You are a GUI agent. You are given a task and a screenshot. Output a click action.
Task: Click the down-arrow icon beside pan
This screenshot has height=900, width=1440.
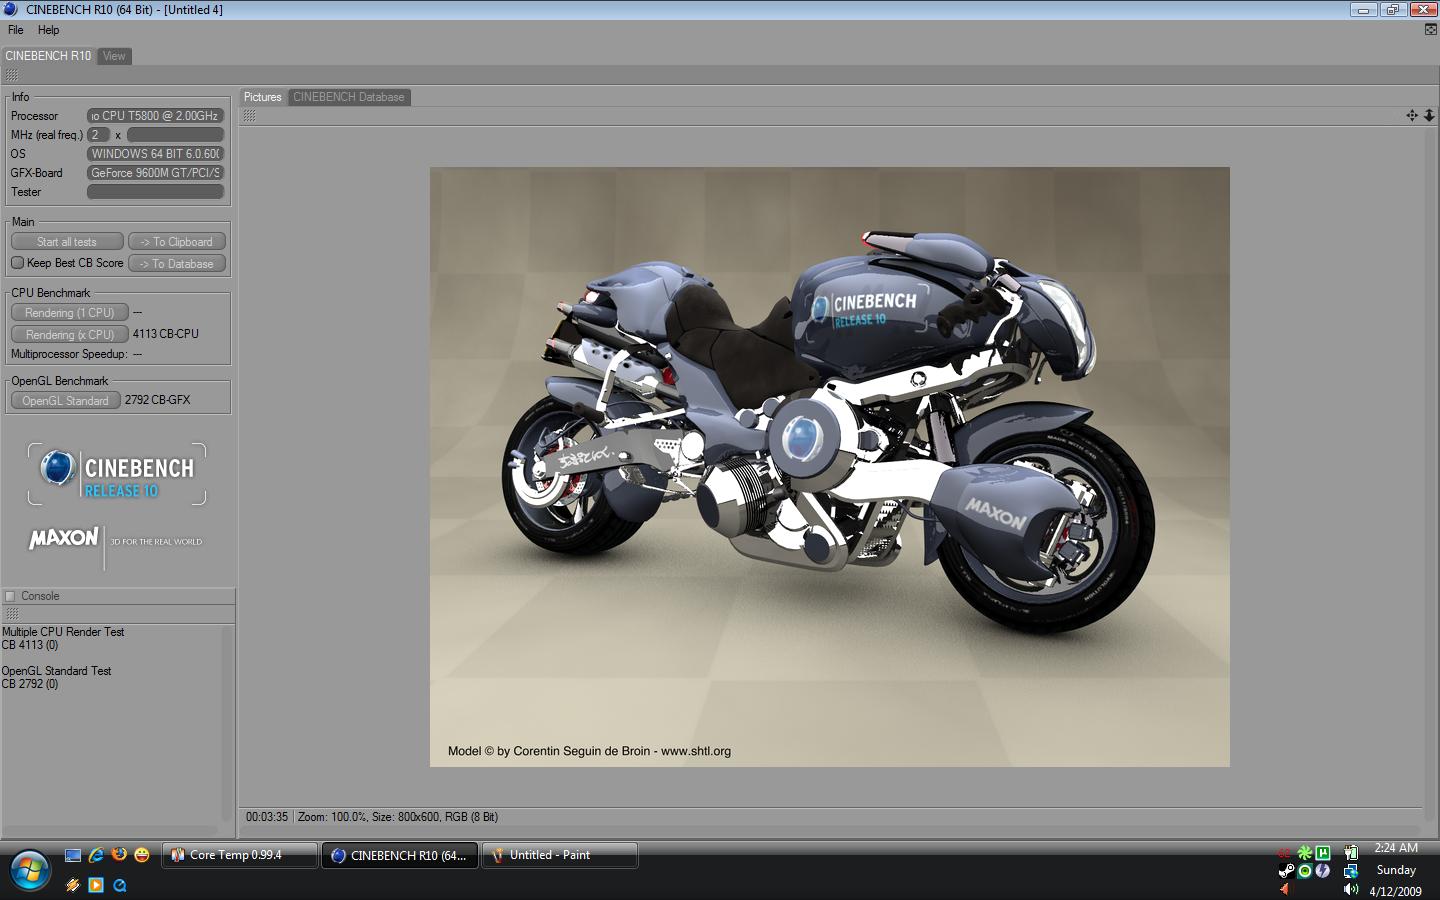[x=1429, y=116]
